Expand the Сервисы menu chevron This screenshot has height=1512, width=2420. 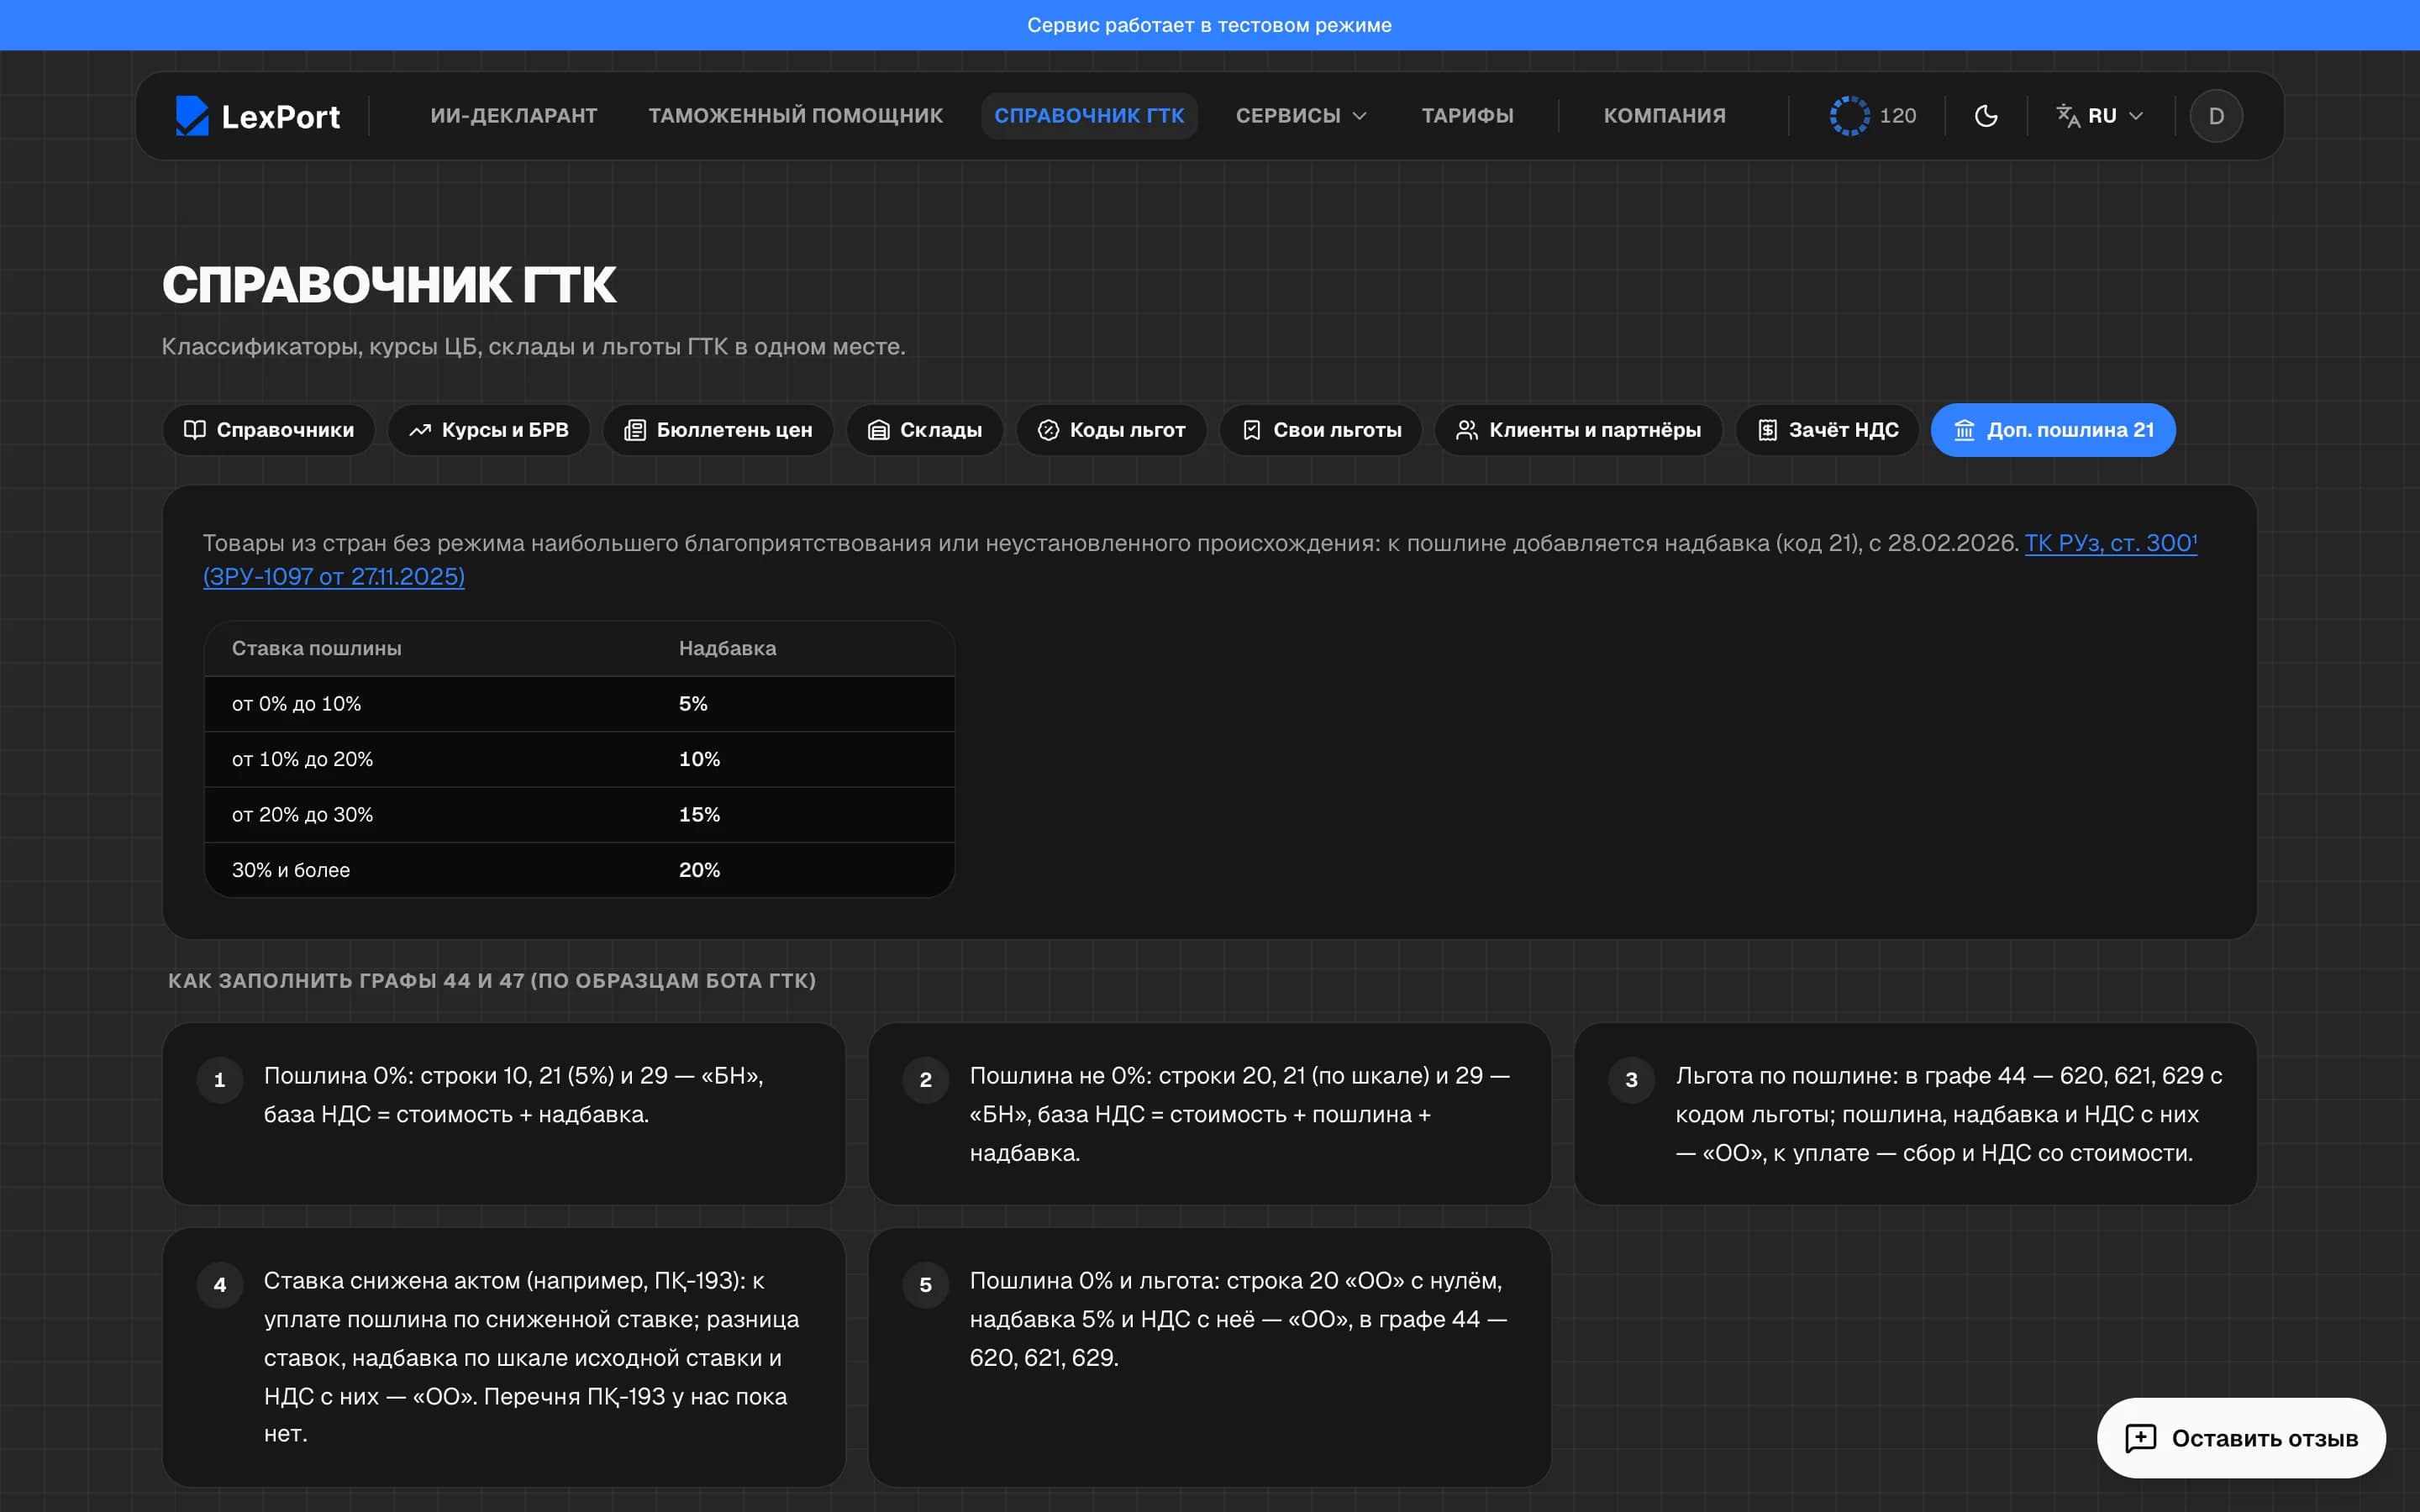(x=1360, y=116)
